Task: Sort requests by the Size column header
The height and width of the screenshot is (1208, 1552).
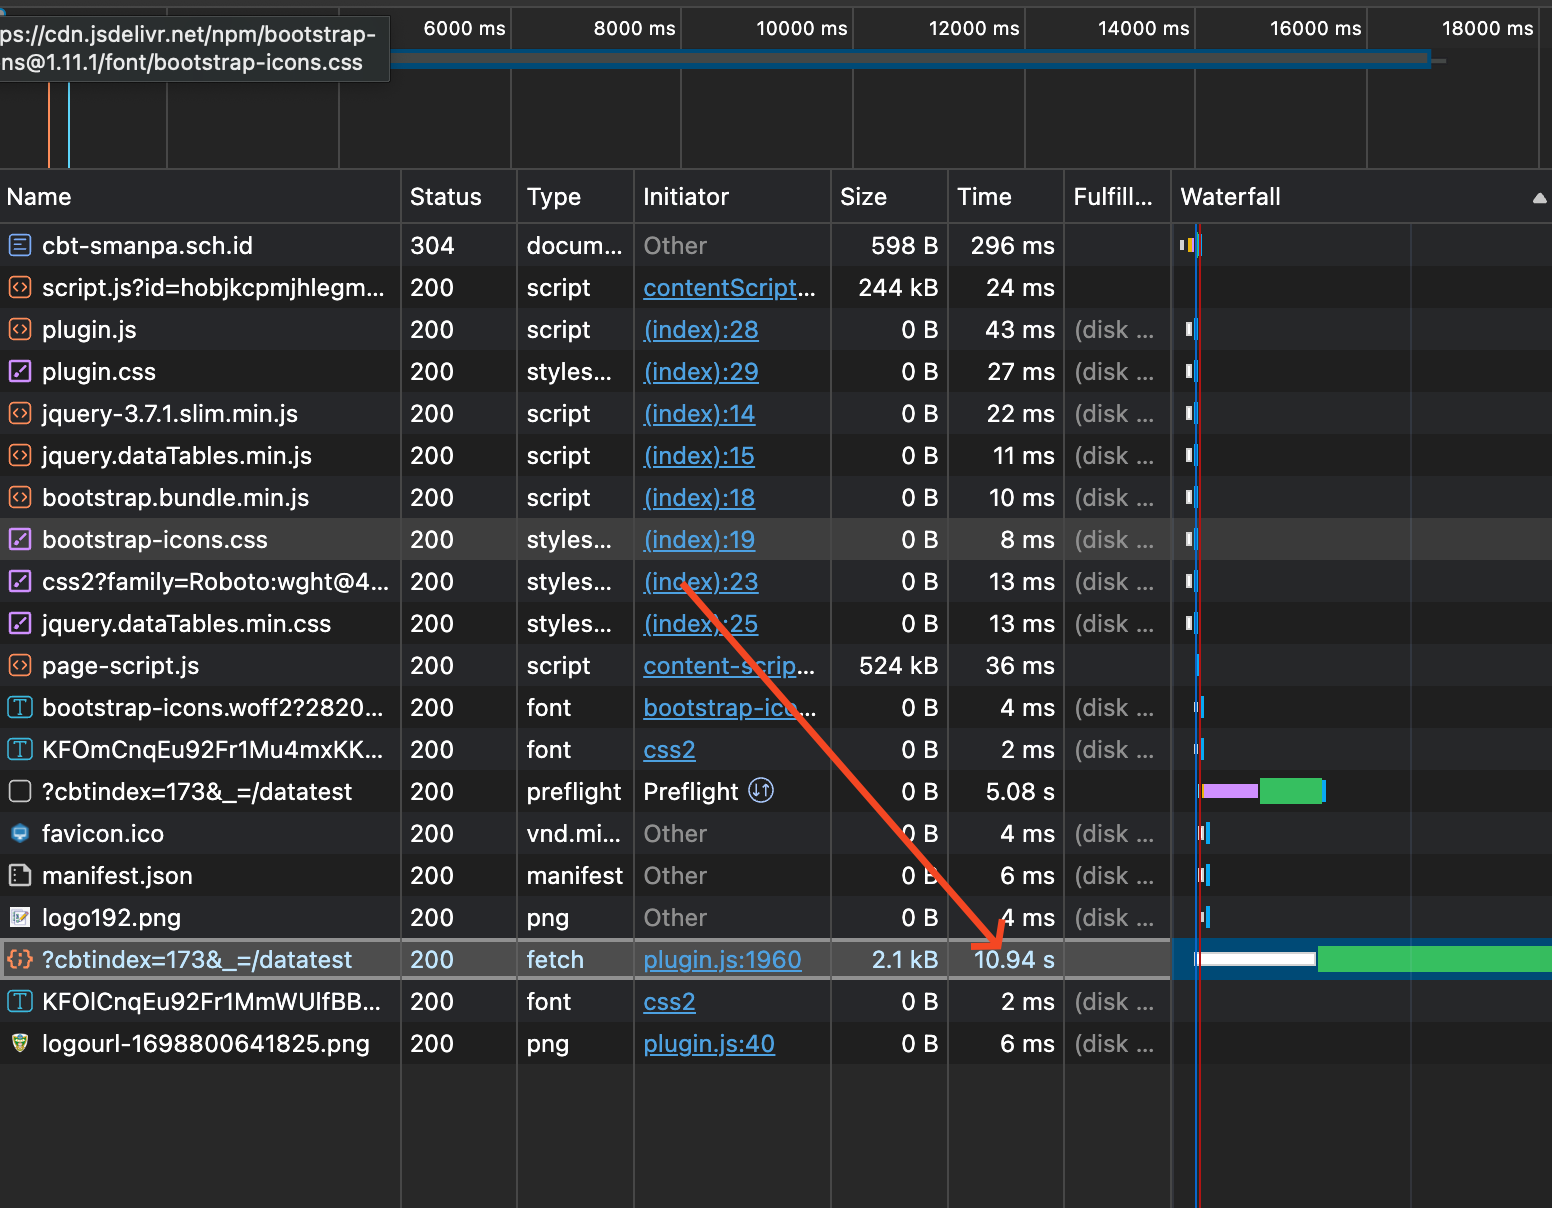Action: (x=864, y=196)
